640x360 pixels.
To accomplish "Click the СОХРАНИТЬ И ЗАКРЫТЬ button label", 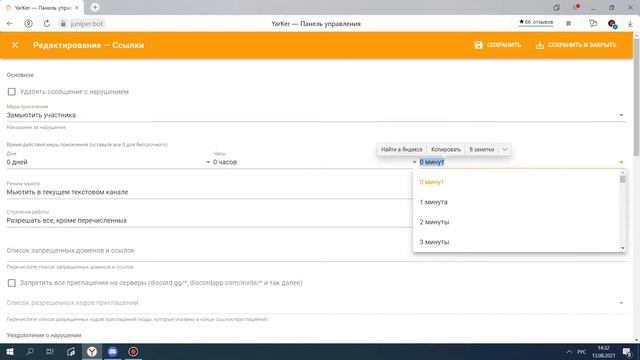I will [582, 45].
